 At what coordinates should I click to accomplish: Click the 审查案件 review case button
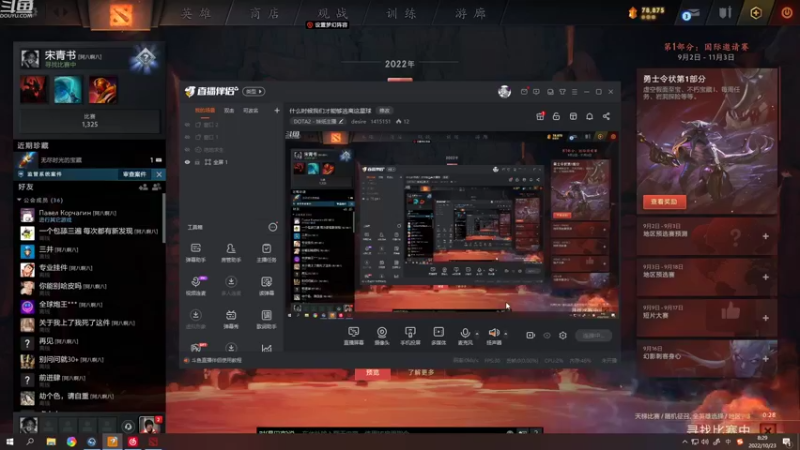(x=134, y=174)
